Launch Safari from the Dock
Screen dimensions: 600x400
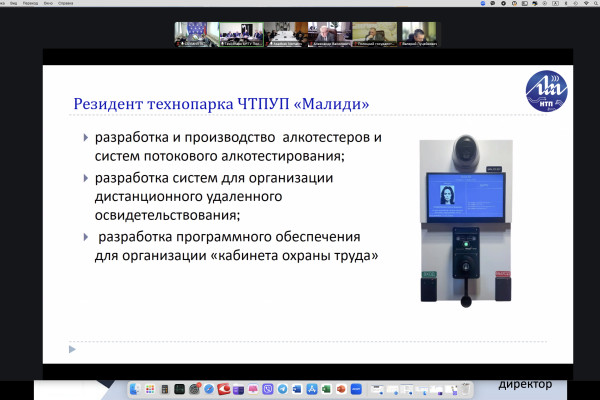208,389
